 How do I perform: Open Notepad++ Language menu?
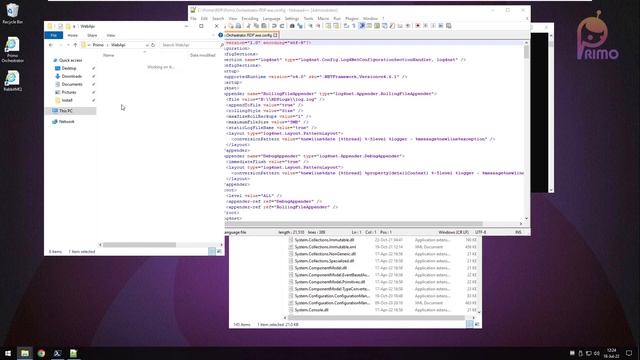[x=271, y=19]
